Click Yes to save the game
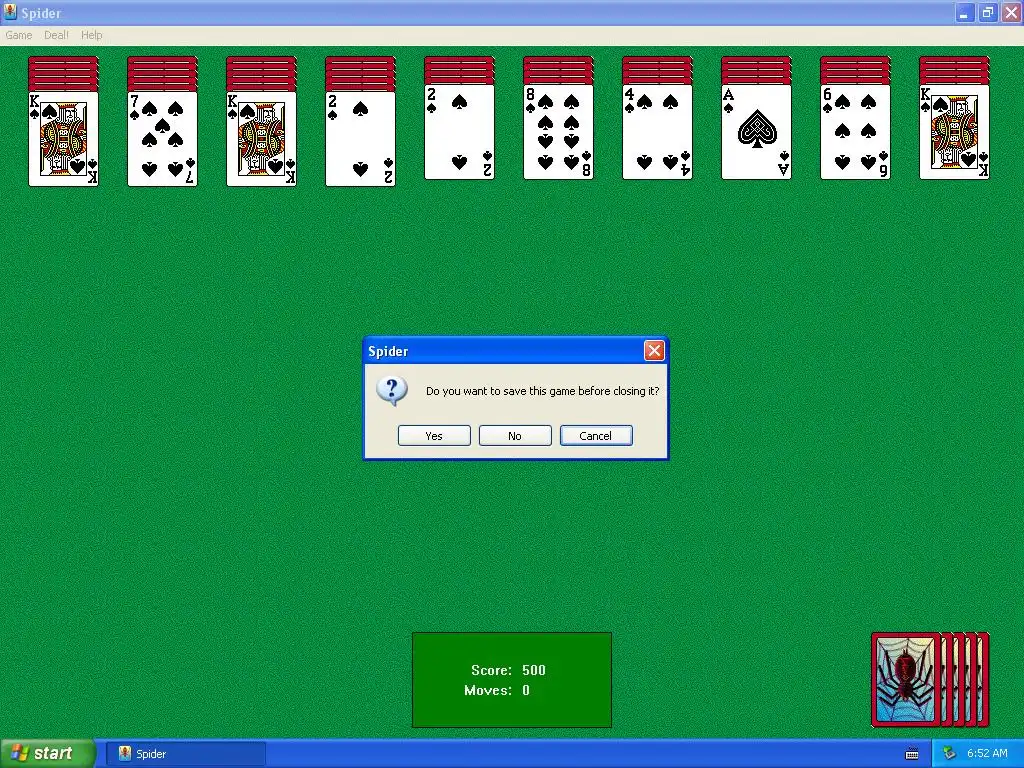The width and height of the screenshot is (1024, 768). coord(434,436)
